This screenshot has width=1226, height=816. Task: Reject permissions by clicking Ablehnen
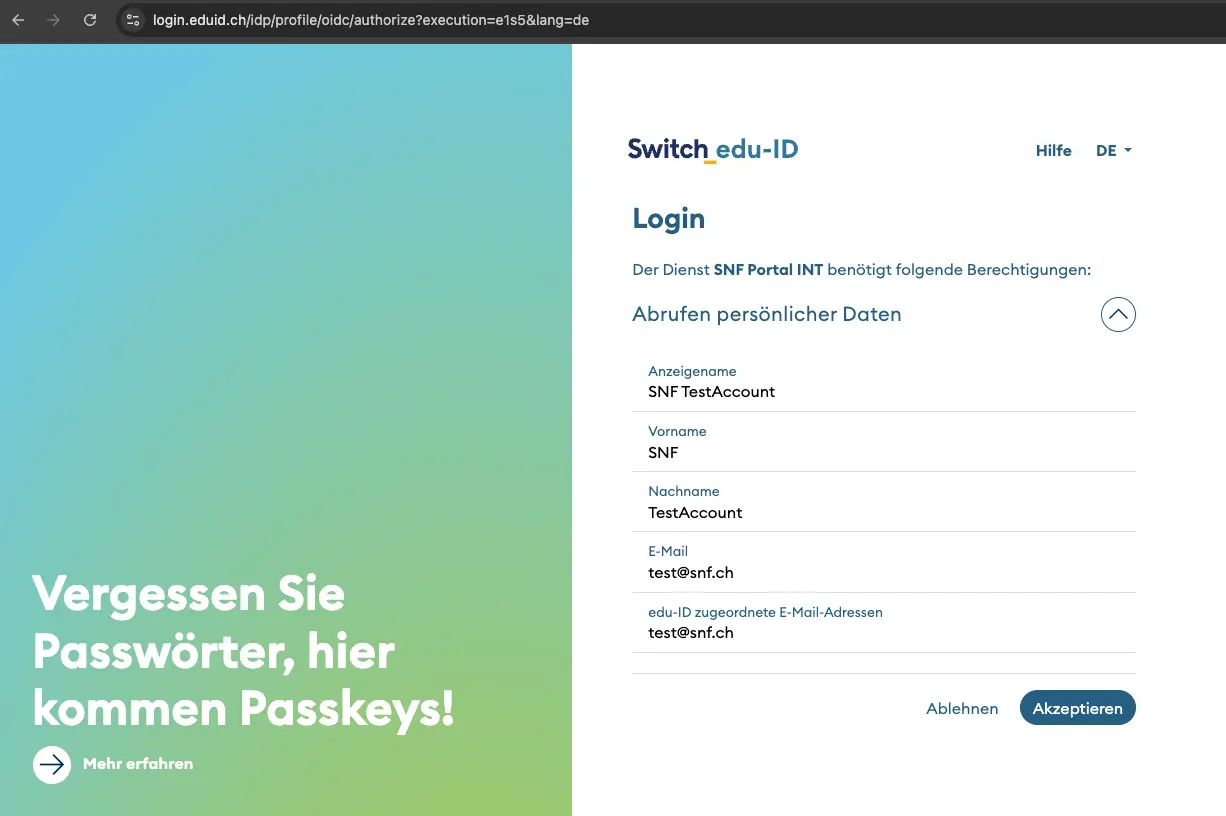[962, 708]
